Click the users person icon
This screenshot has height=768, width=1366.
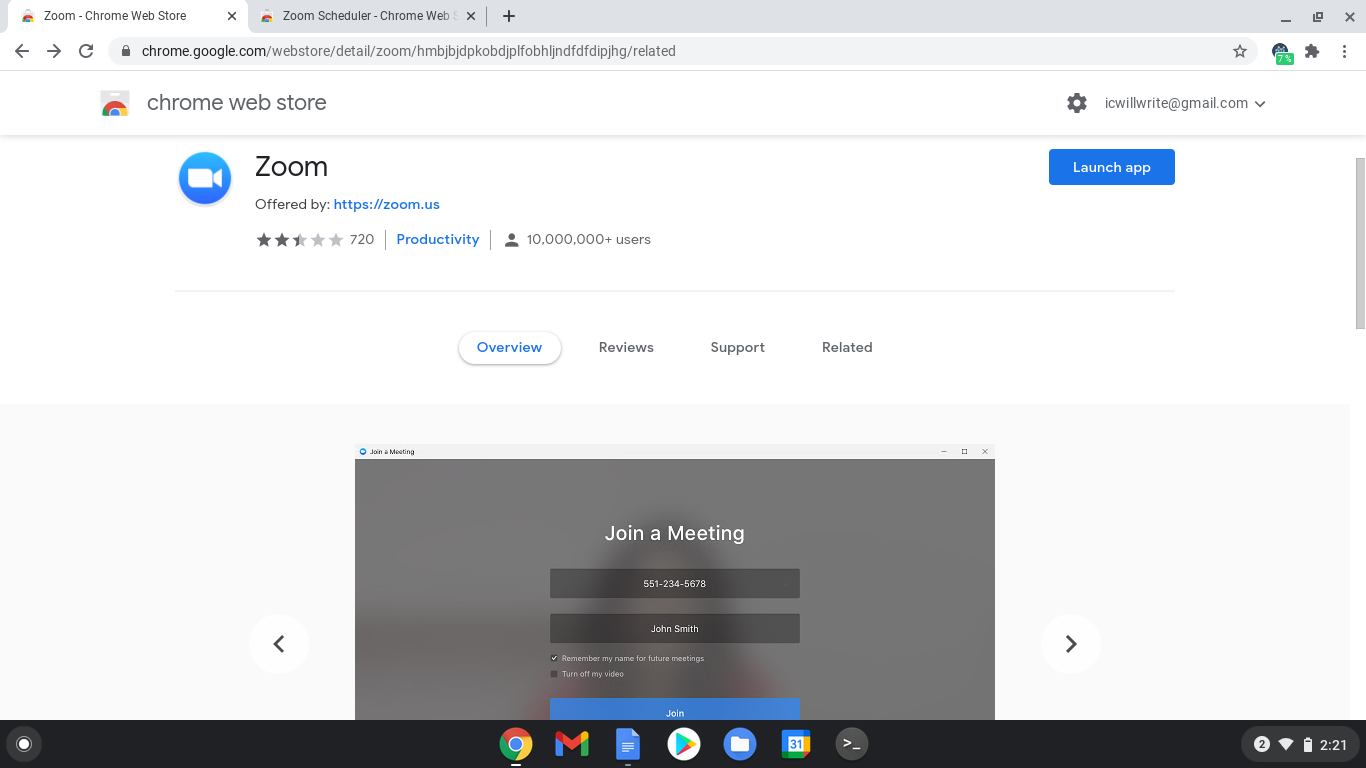pyautogui.click(x=512, y=240)
